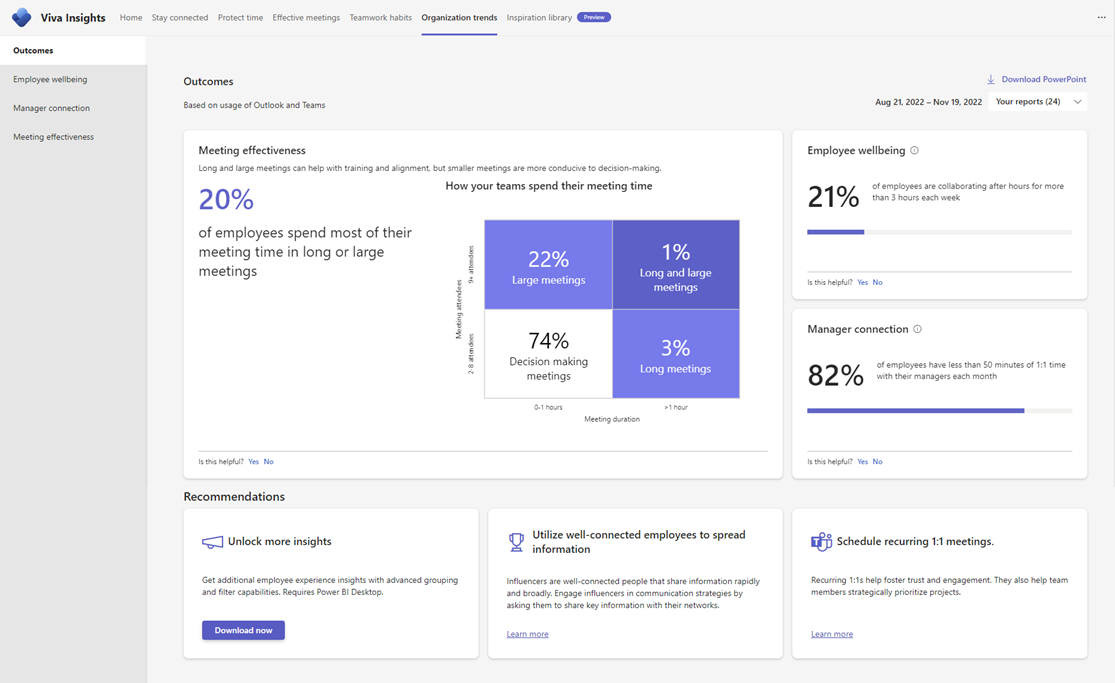Click the 'Based on usage of Outlook and Teams' text

(255, 105)
